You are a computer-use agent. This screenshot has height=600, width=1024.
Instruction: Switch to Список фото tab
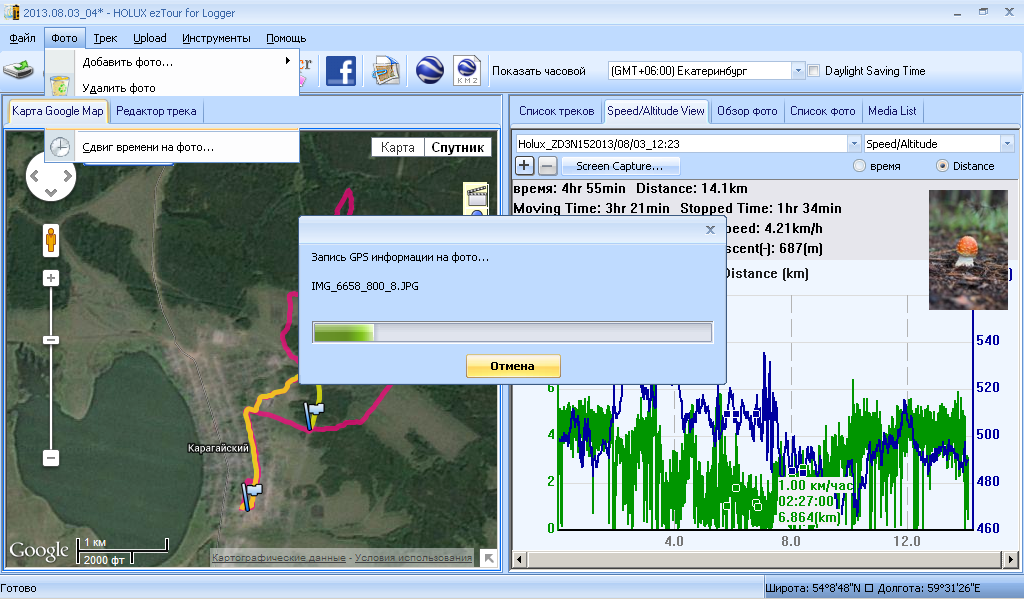[x=822, y=111]
